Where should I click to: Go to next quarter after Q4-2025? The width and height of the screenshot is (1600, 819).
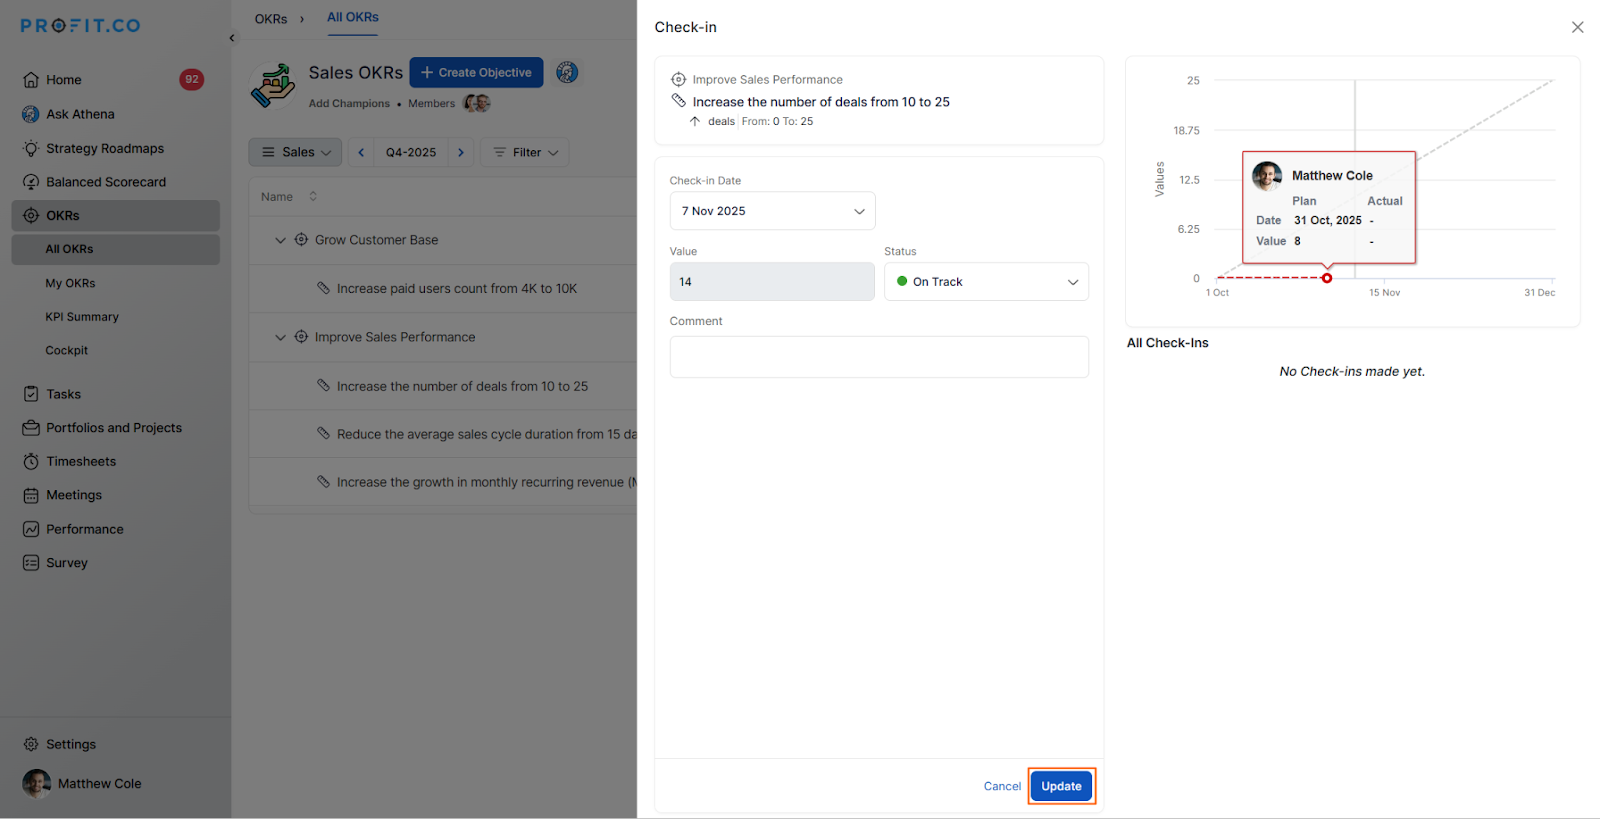tap(461, 152)
